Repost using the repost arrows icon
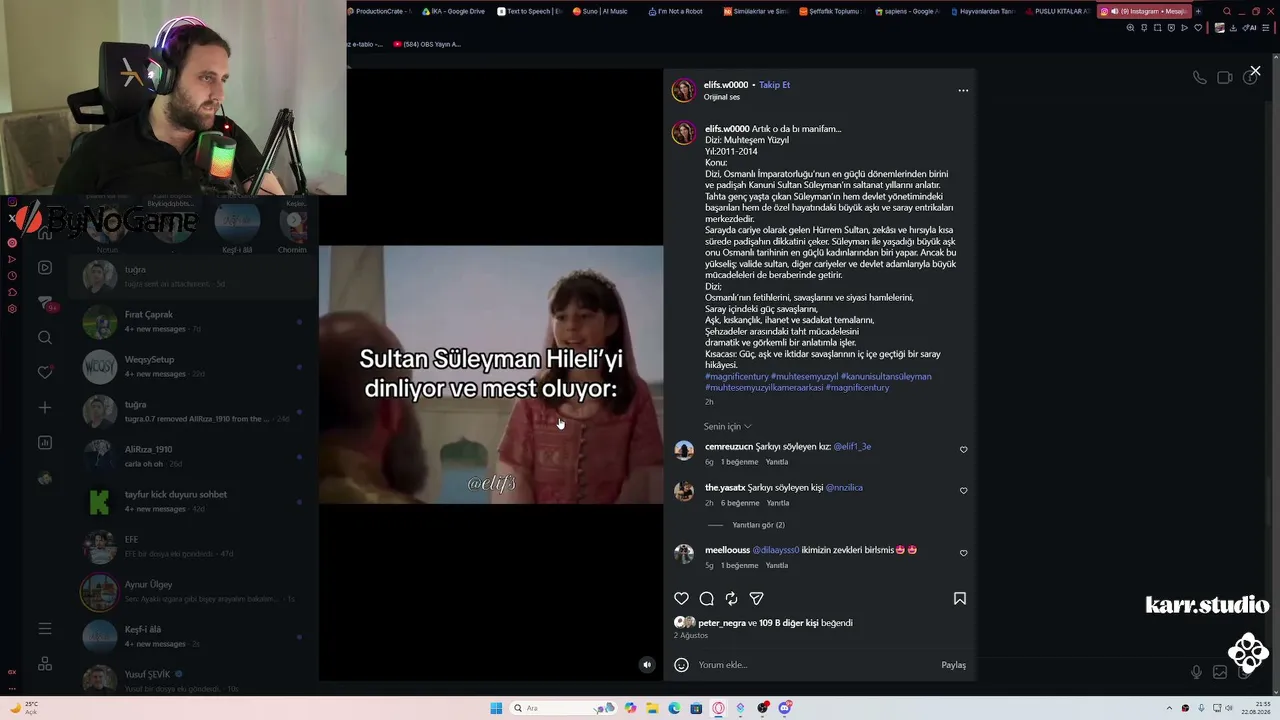This screenshot has width=1280, height=720. coord(731,598)
